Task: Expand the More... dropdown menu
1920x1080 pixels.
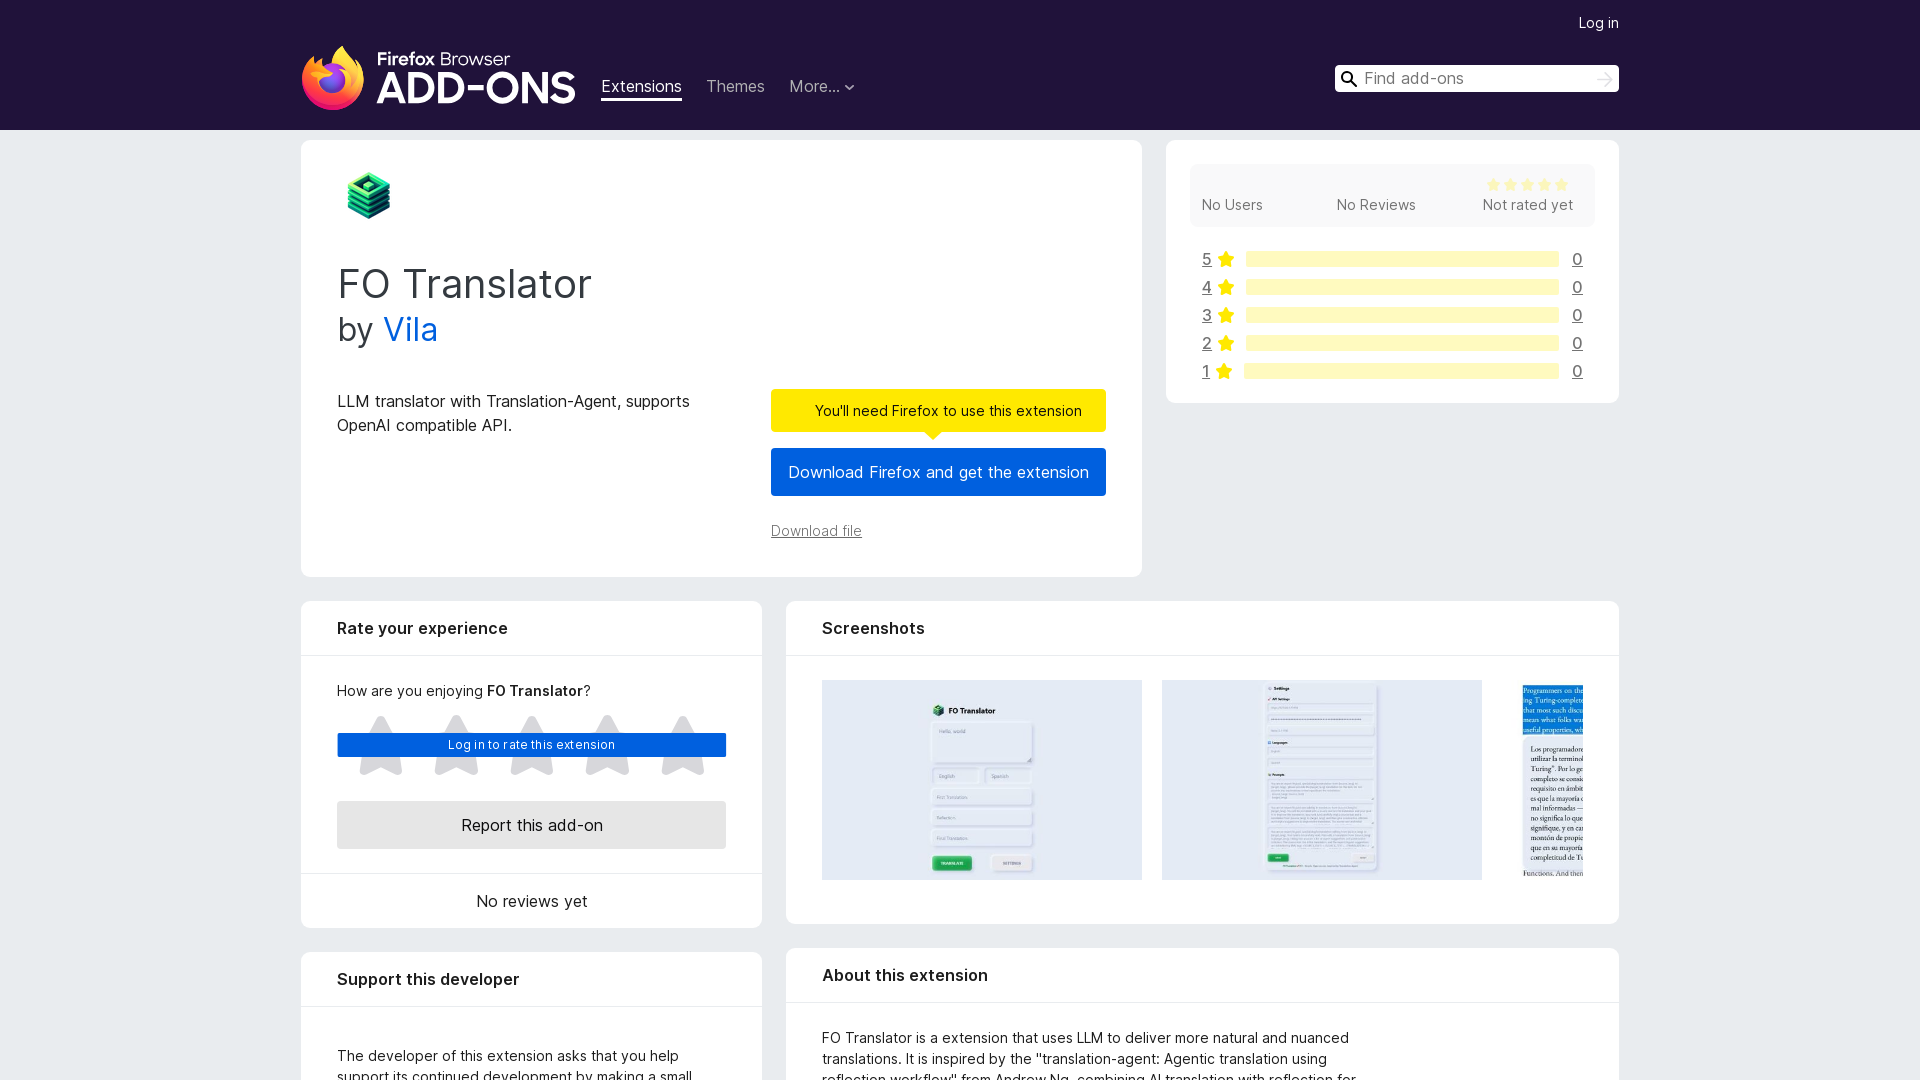Action: (822, 87)
